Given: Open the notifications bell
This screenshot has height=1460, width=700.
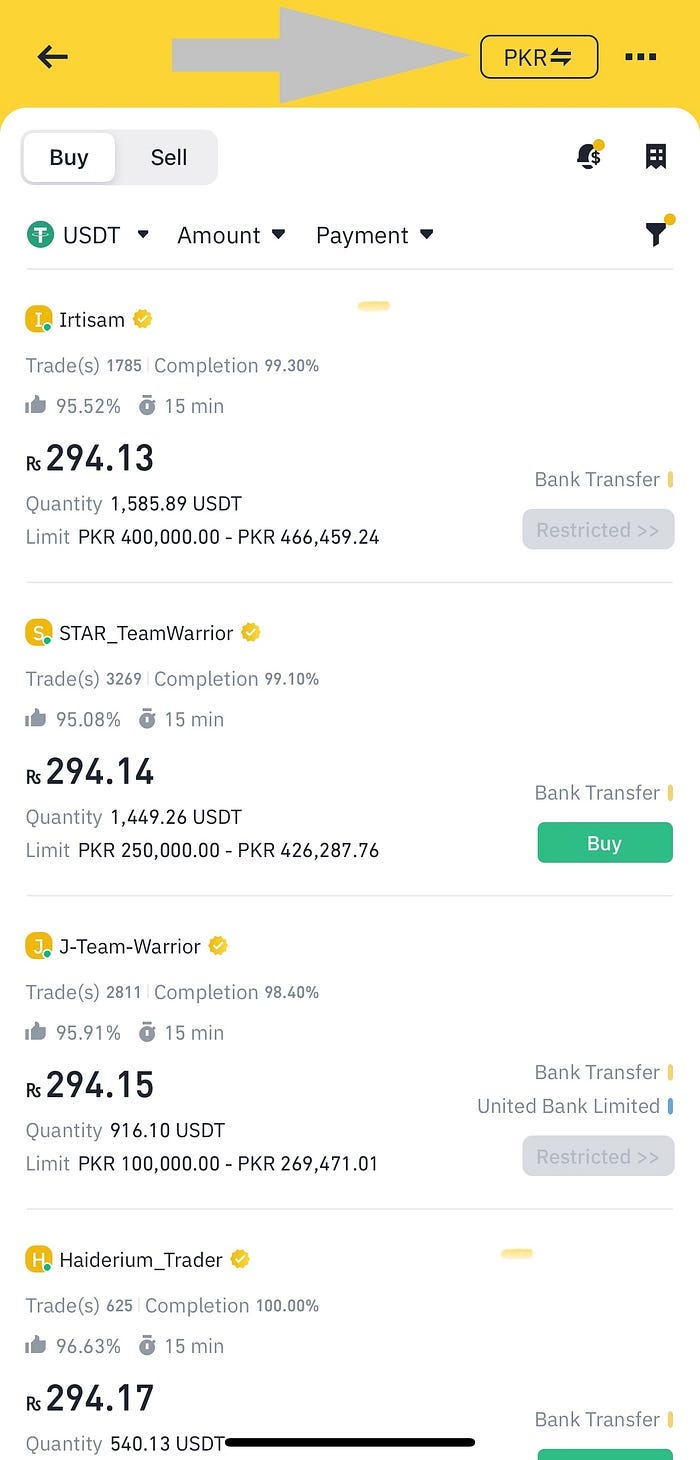Looking at the screenshot, I should (588, 157).
